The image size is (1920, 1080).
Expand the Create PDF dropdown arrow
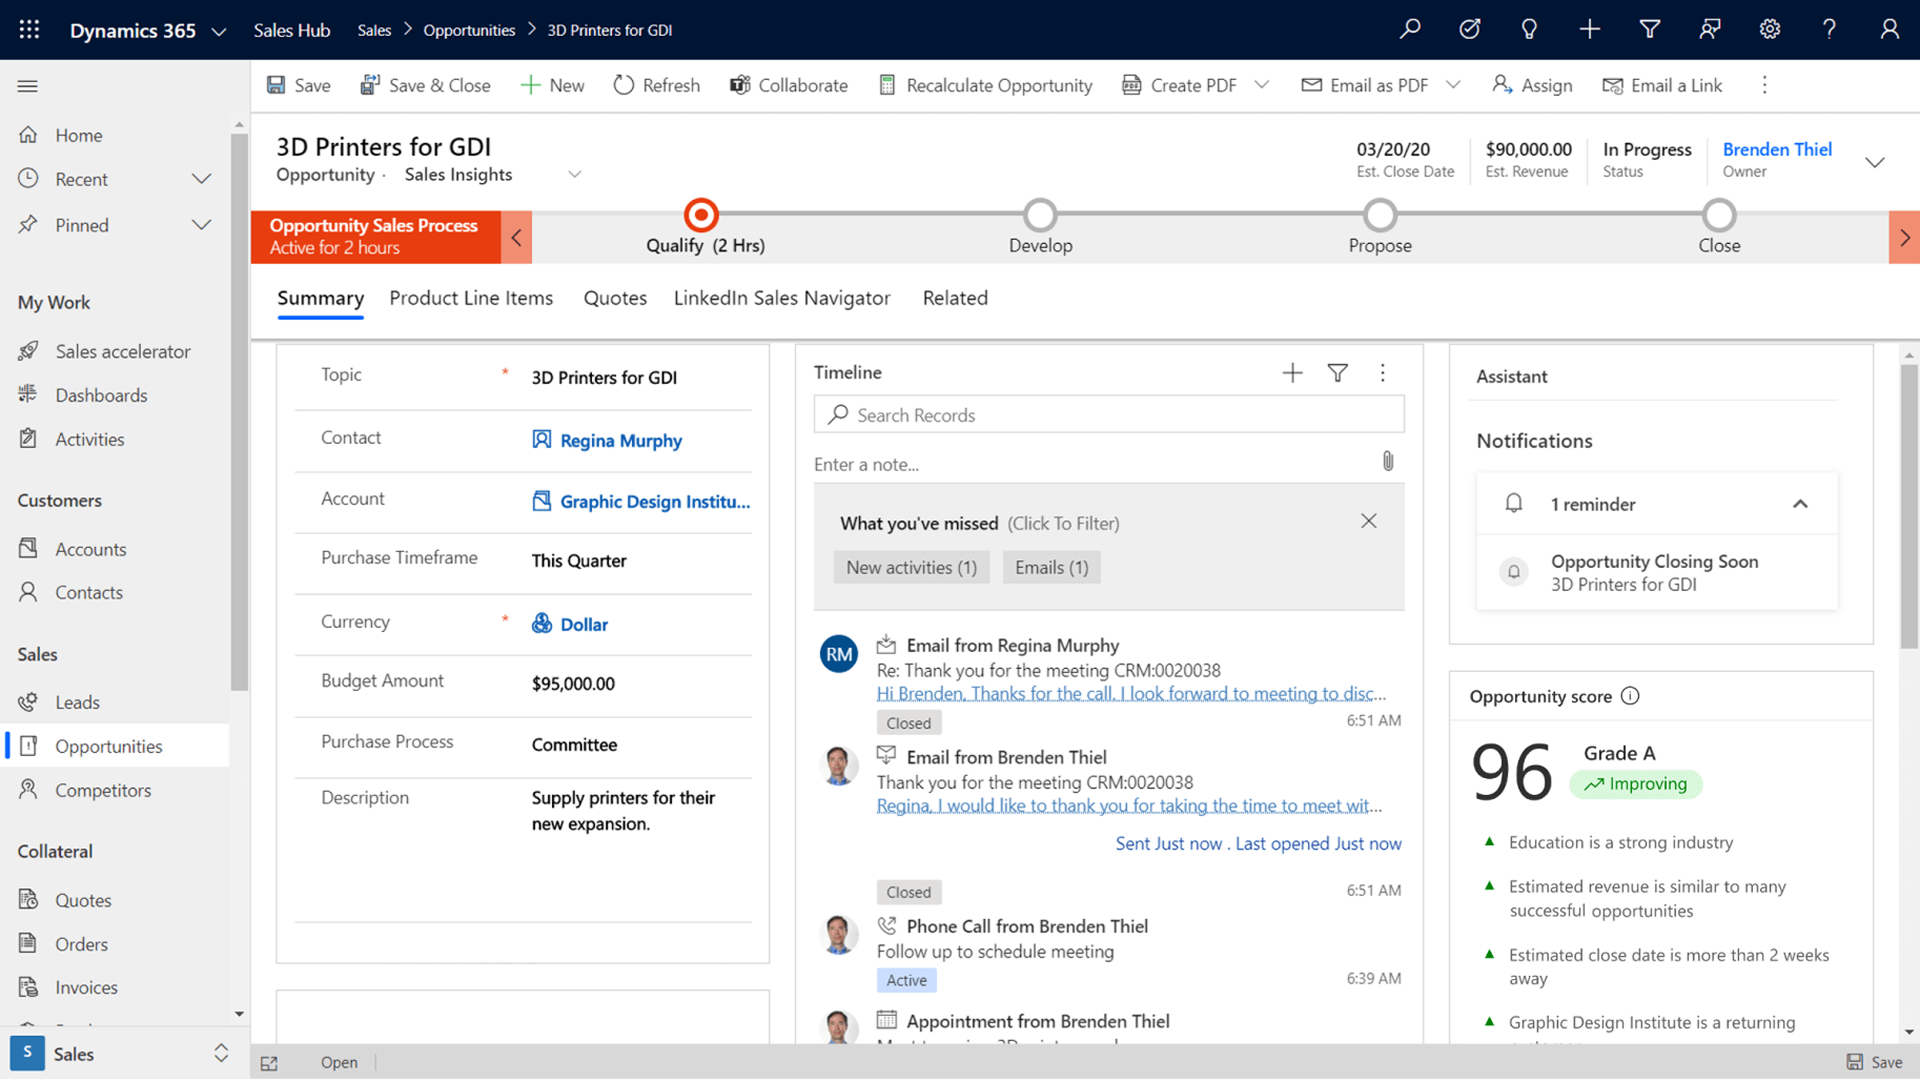click(1262, 85)
